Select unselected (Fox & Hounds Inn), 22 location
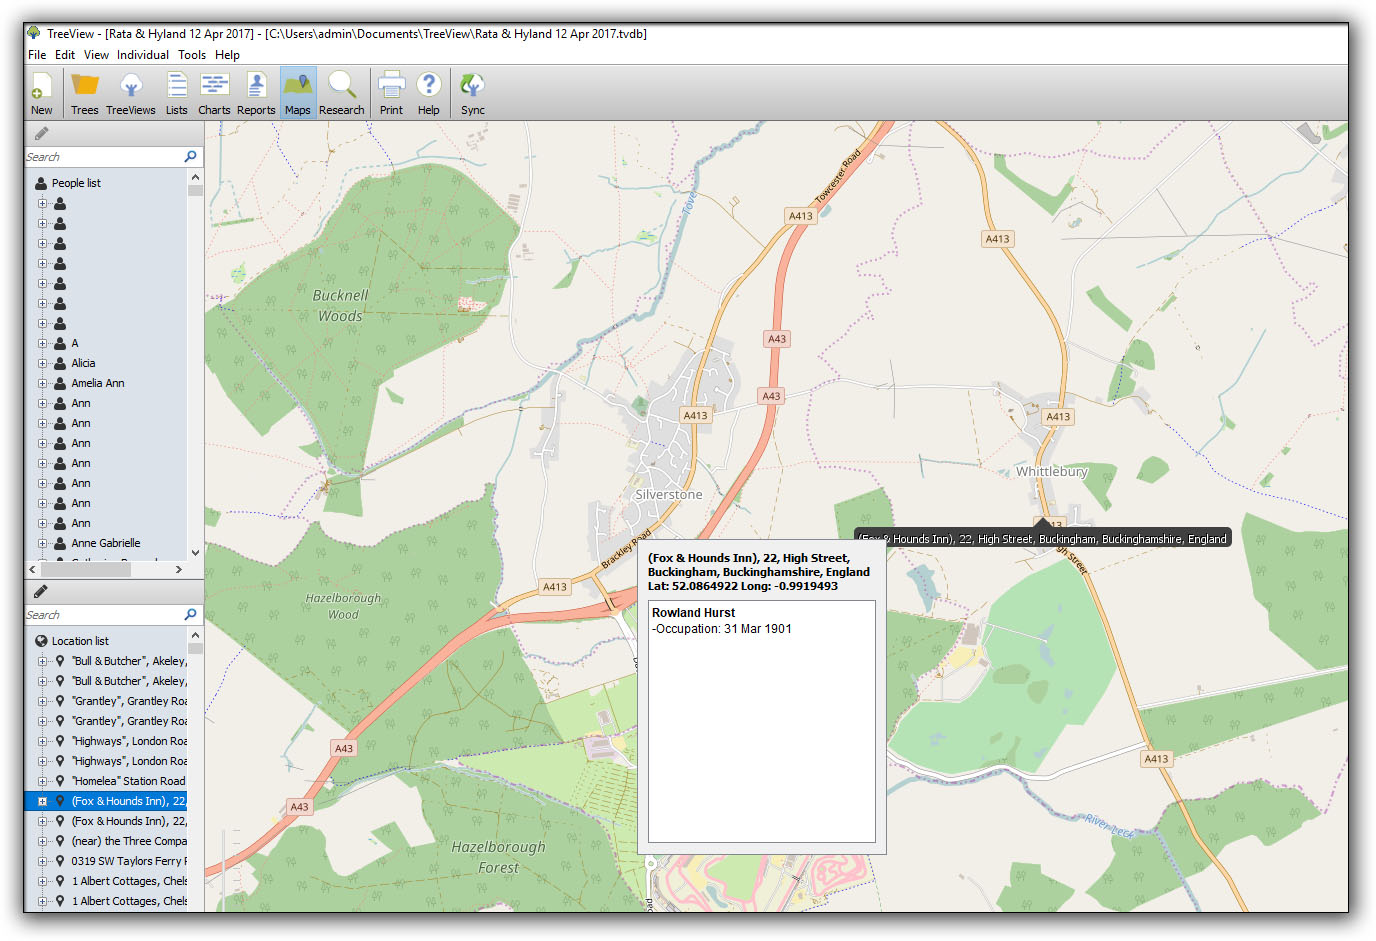The height and width of the screenshot is (941, 1376). point(129,821)
